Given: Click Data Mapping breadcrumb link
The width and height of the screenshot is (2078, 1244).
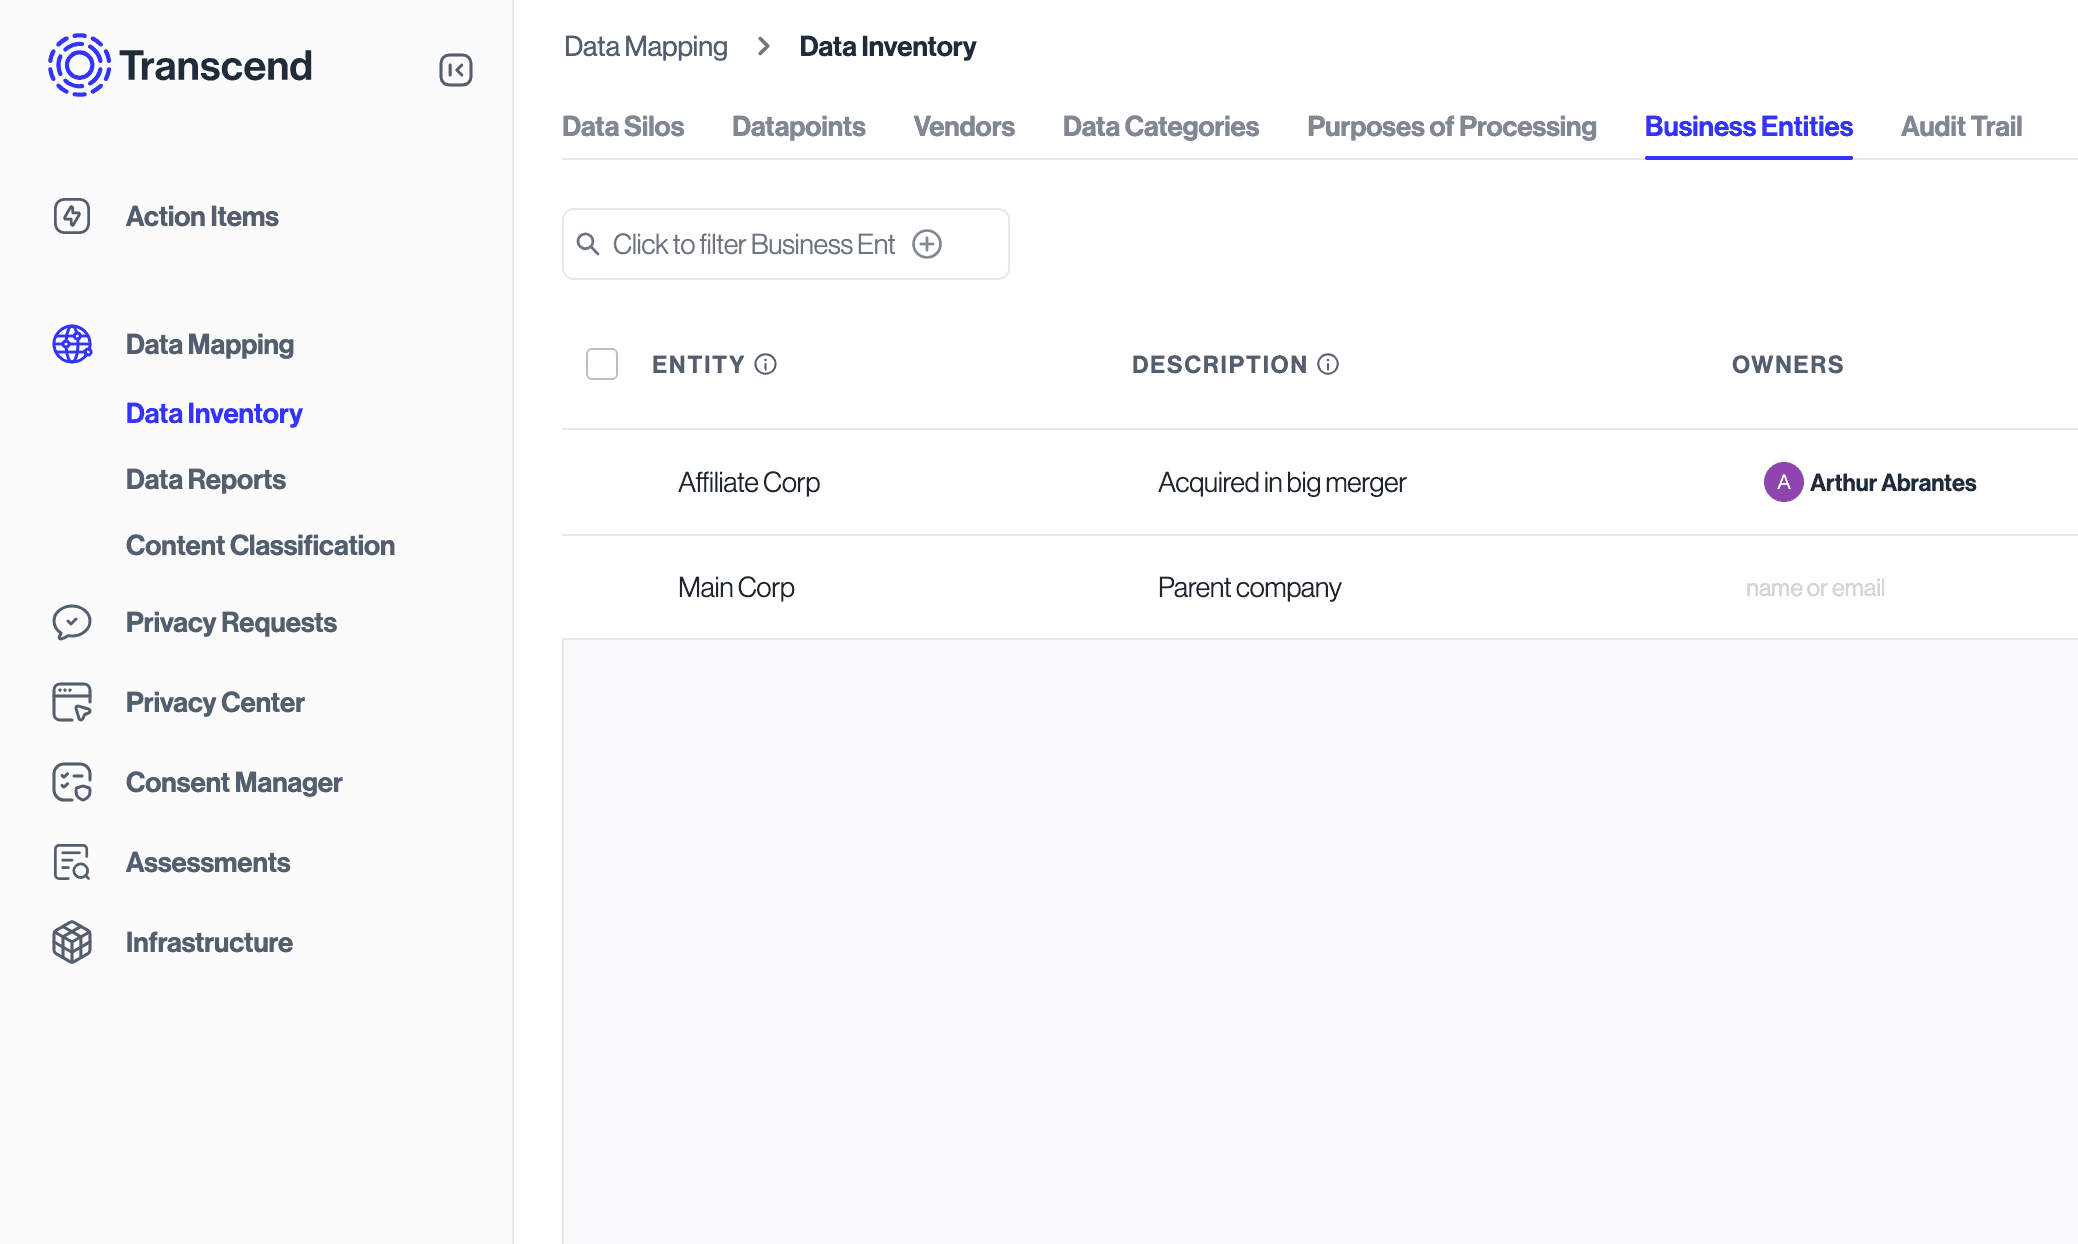Looking at the screenshot, I should click(645, 46).
